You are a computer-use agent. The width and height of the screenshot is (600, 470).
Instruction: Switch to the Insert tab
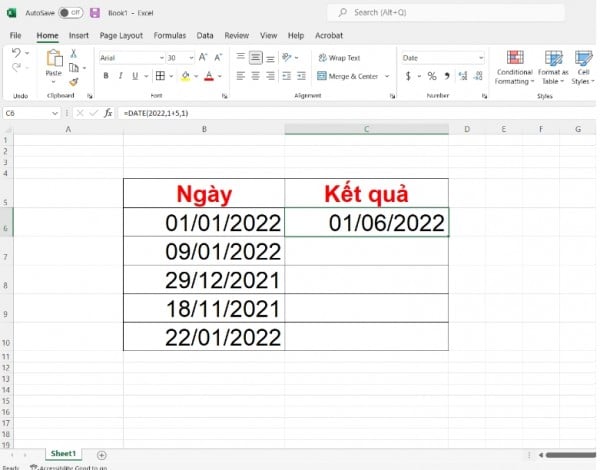pos(79,36)
